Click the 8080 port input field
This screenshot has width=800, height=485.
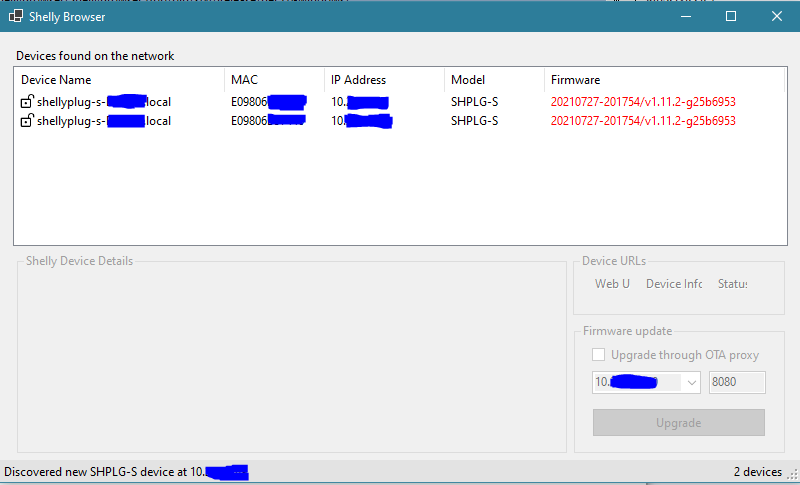[x=737, y=382]
